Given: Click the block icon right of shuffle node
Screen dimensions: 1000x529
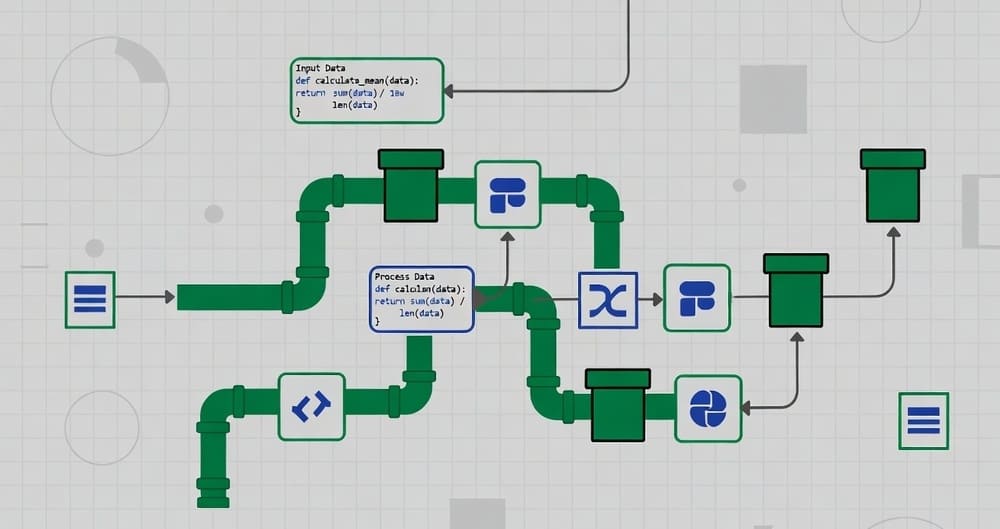Looking at the screenshot, I should pyautogui.click(x=697, y=299).
